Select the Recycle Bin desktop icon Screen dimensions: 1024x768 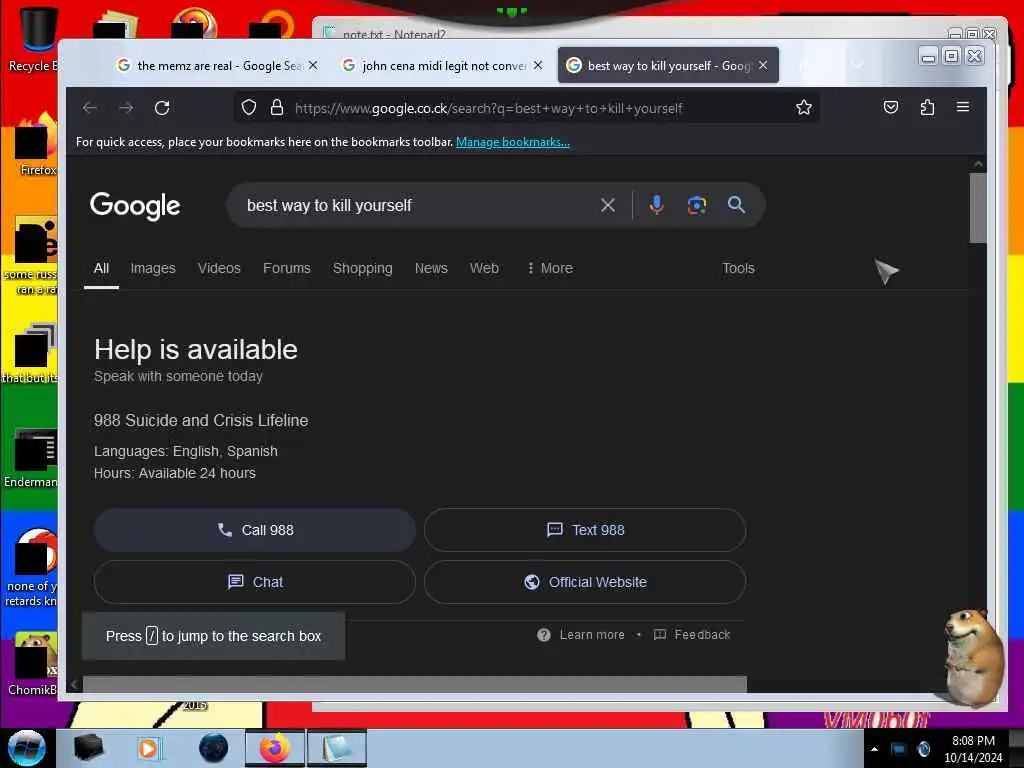pos(36,39)
